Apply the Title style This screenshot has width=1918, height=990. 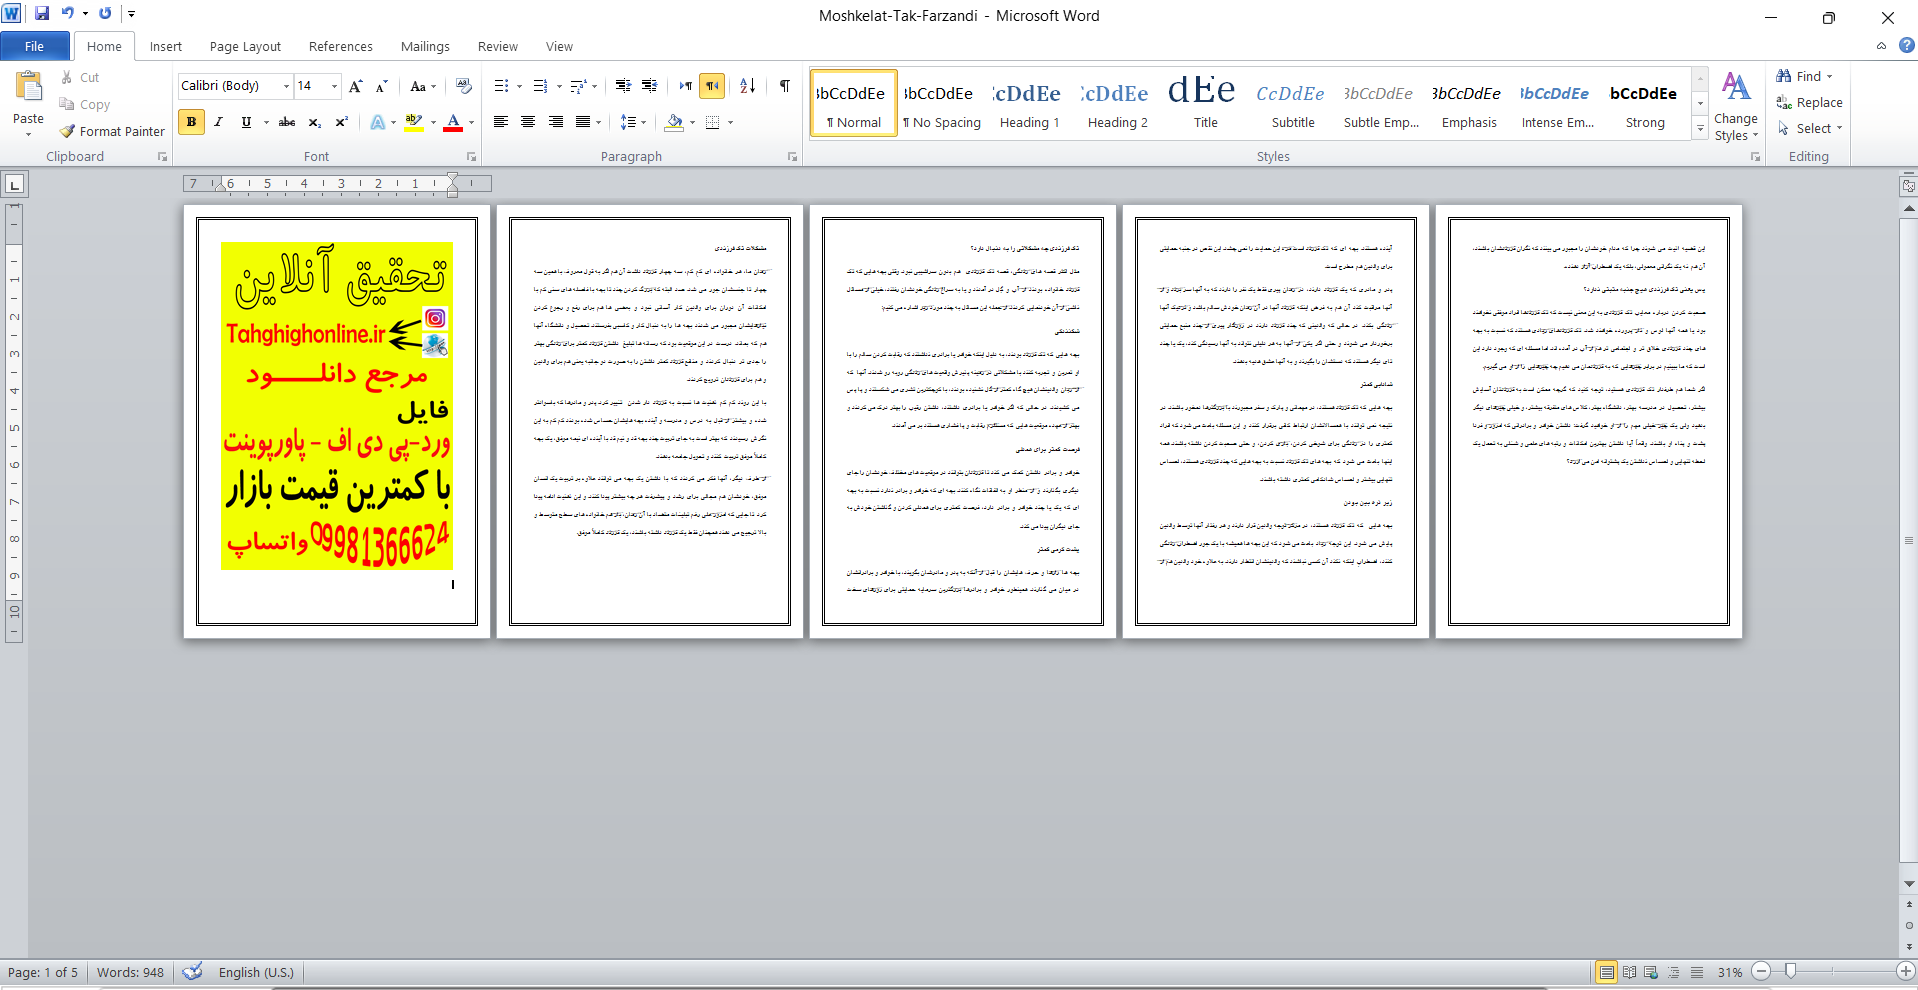(x=1205, y=103)
